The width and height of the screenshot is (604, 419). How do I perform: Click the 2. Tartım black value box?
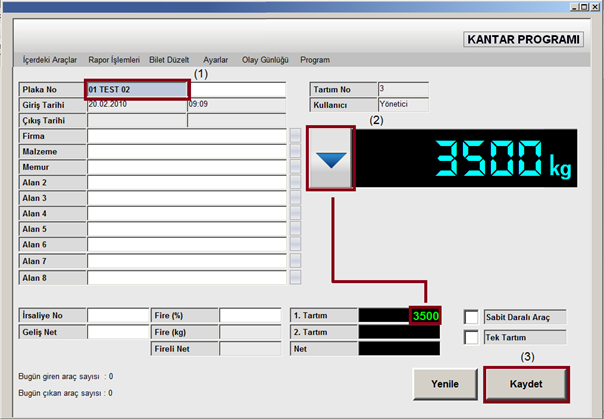point(399,332)
